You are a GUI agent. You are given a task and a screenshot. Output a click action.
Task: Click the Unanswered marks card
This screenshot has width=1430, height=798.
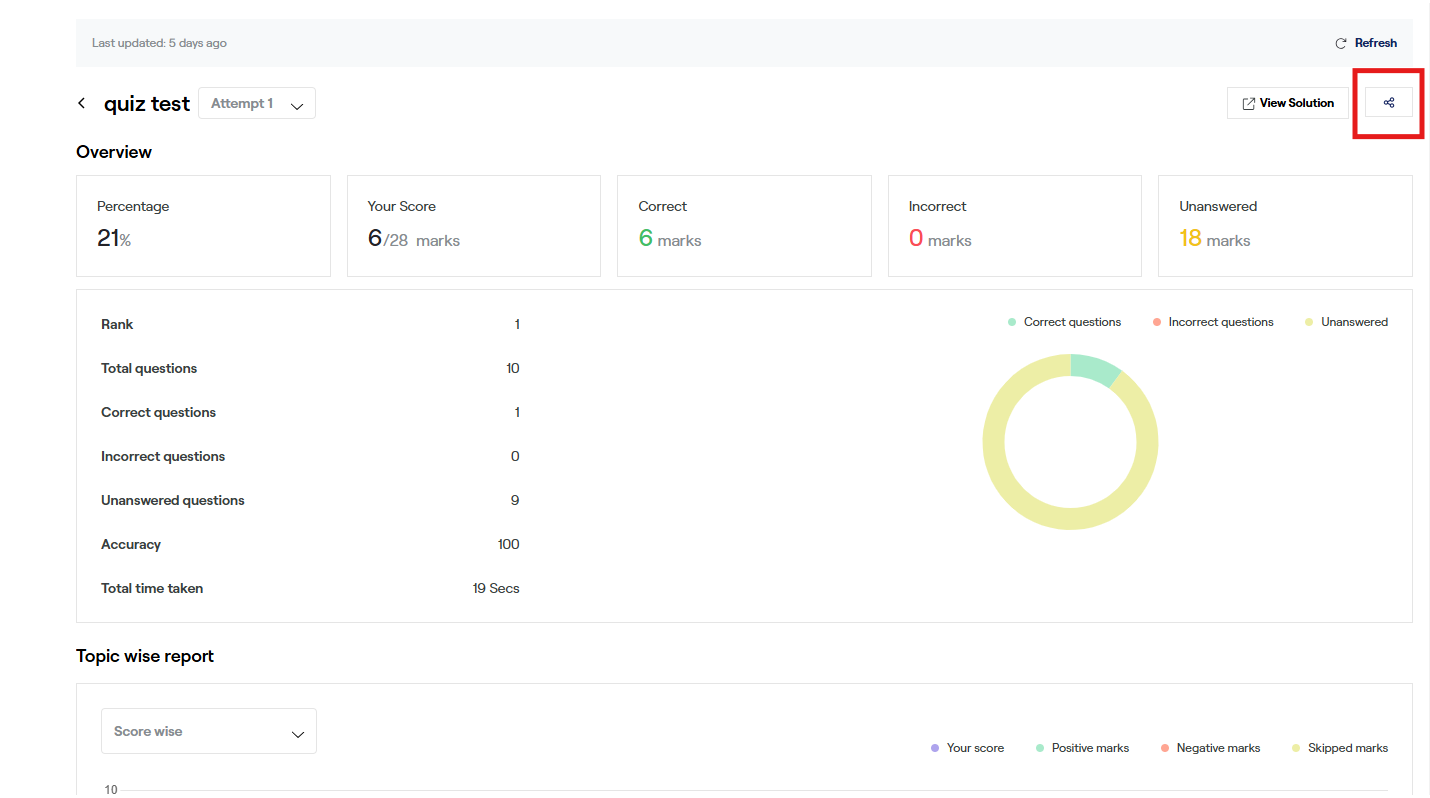[1284, 226]
